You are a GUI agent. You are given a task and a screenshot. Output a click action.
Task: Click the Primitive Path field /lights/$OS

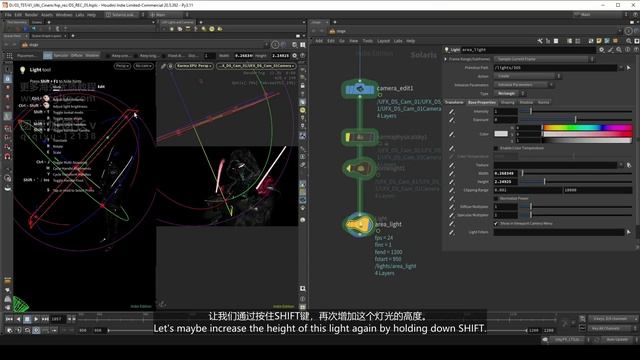pos(556,68)
